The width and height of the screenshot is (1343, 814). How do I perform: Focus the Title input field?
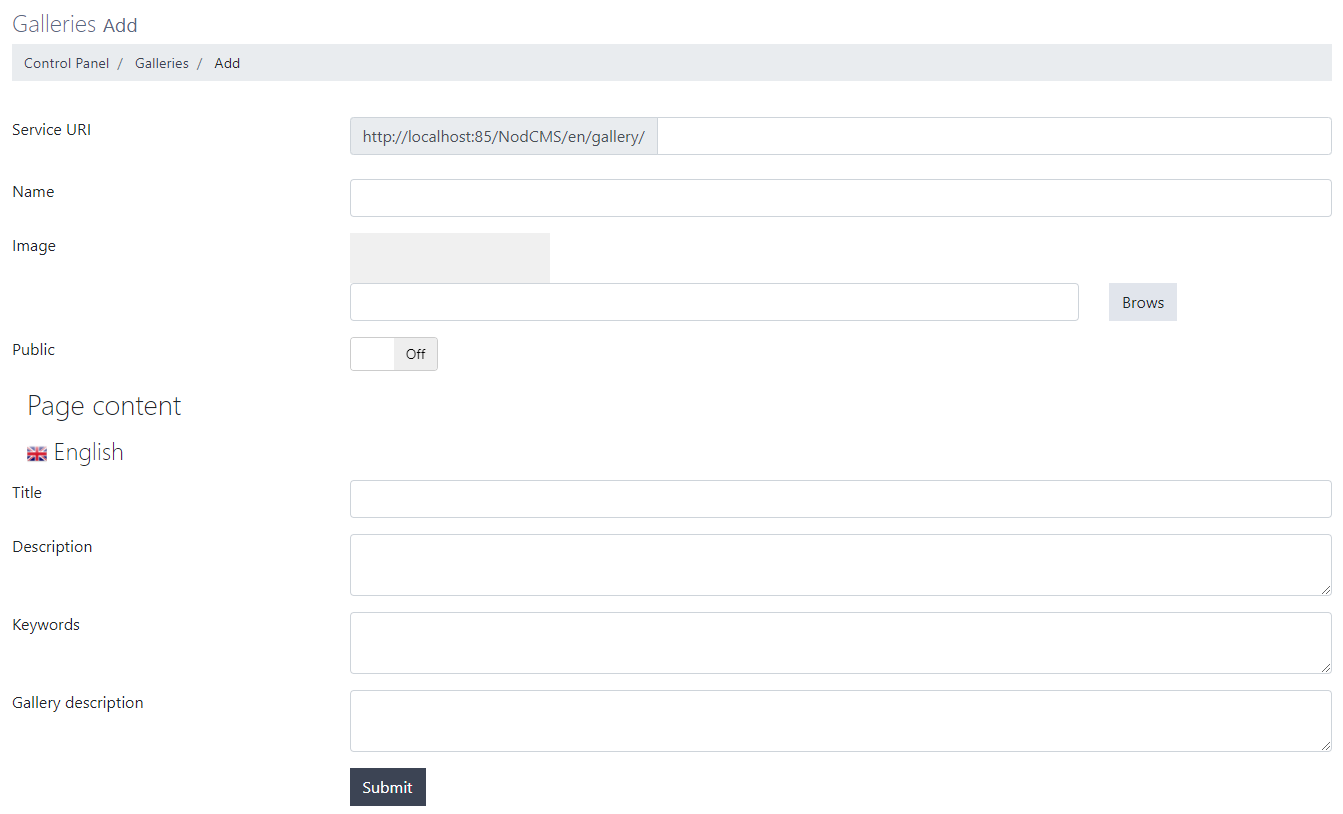coord(840,499)
